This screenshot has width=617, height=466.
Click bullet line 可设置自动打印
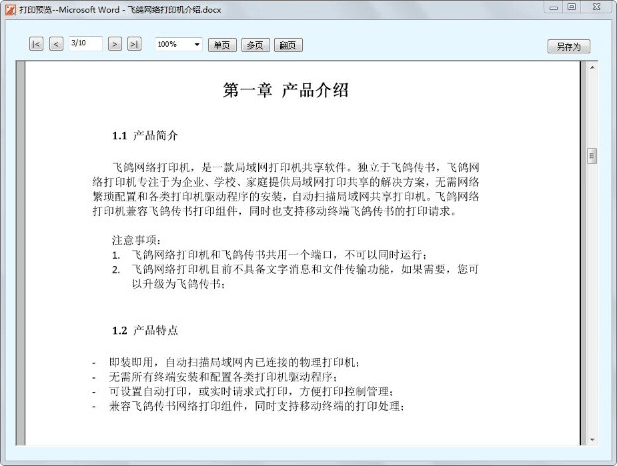click(243, 392)
